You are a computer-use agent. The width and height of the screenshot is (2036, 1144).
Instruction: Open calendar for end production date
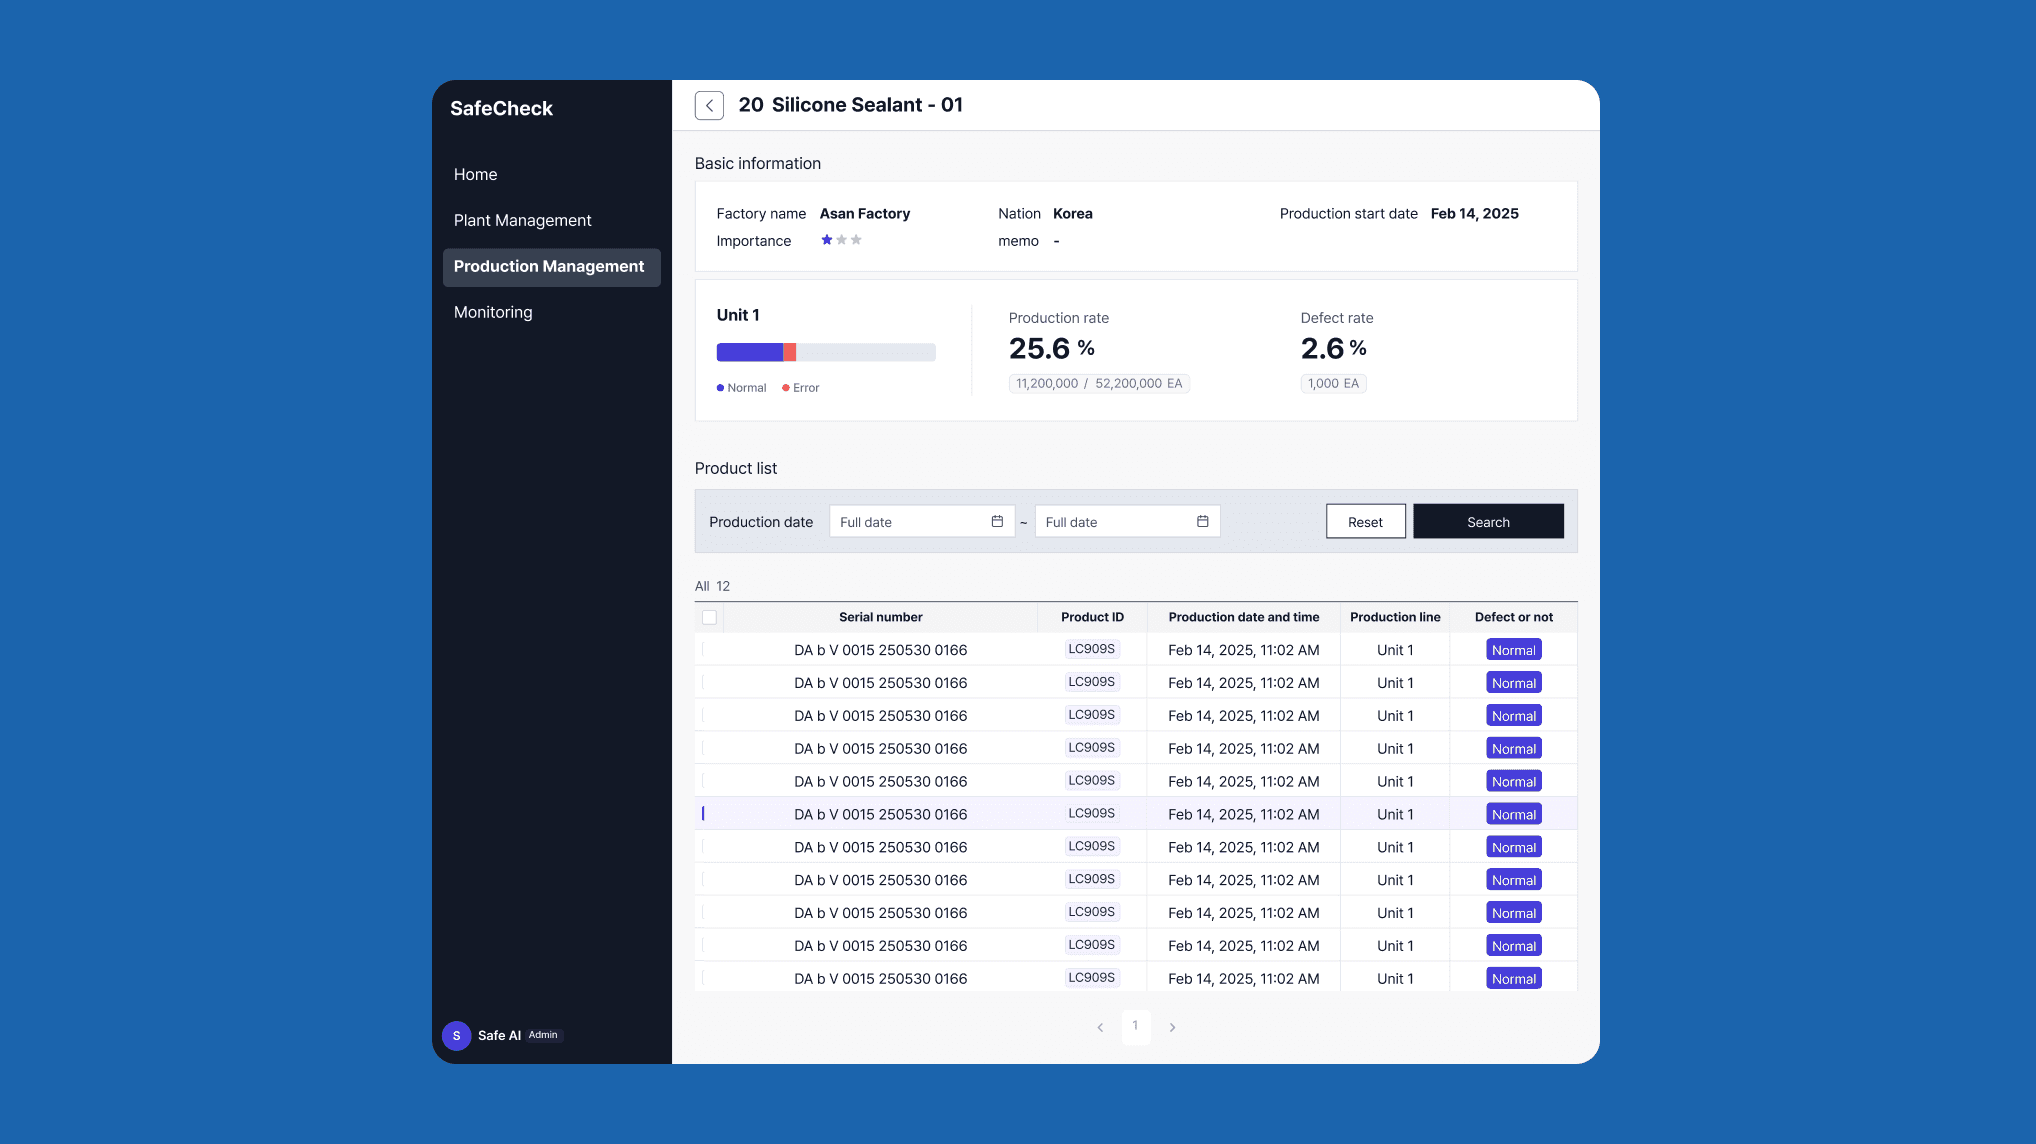click(1202, 521)
